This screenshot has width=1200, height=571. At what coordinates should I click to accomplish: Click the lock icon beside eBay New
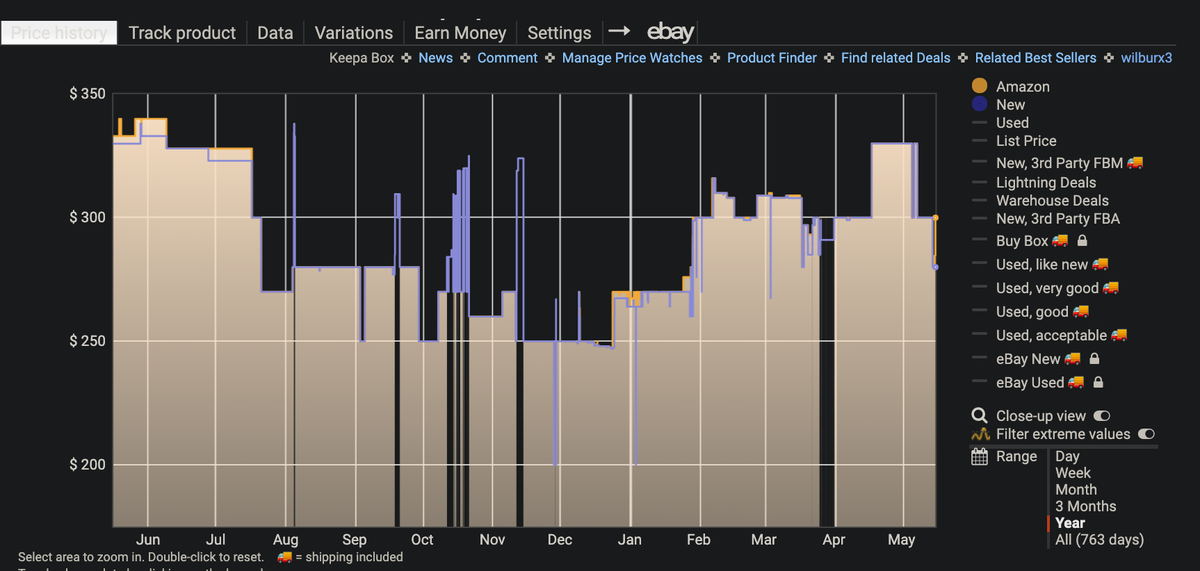(1094, 358)
